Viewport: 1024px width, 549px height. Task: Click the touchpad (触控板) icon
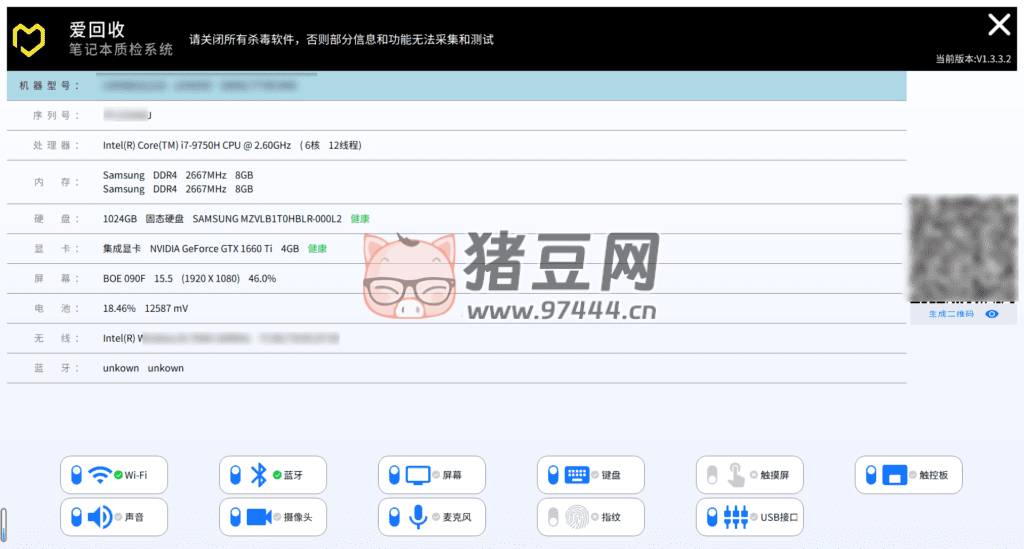pyautogui.click(x=894, y=475)
